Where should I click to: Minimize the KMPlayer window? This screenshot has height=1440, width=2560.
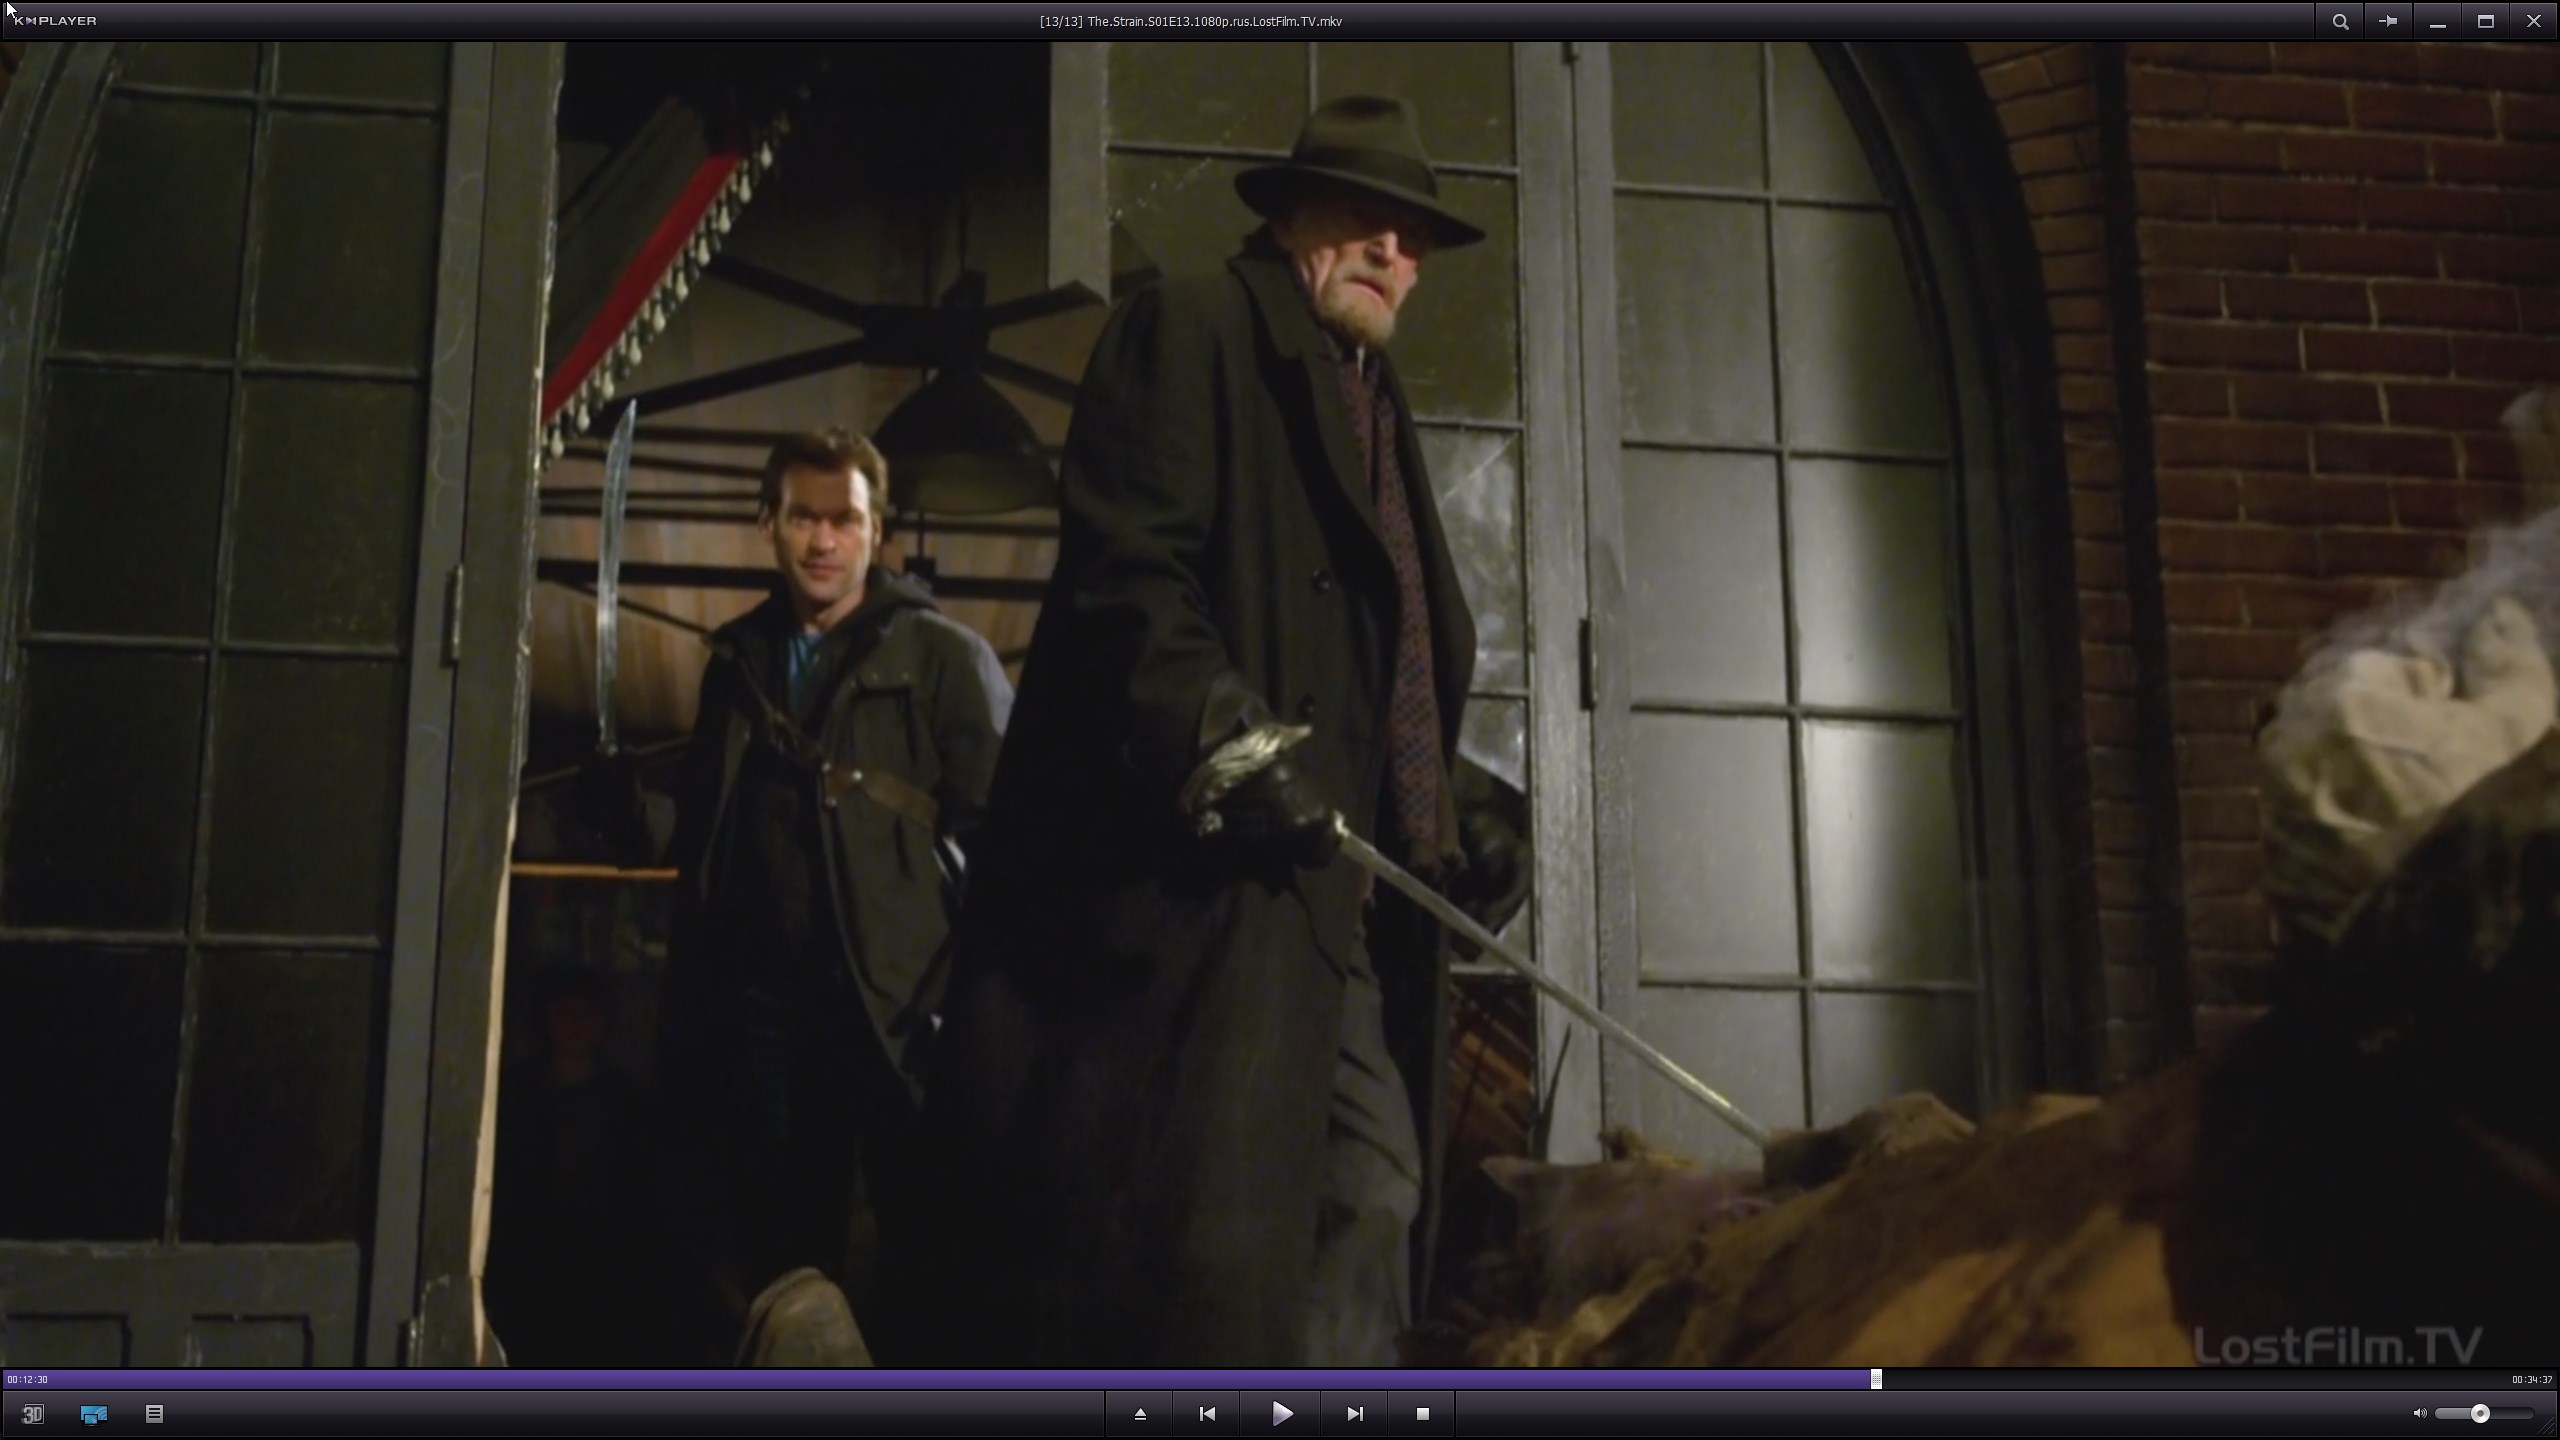point(2437,21)
